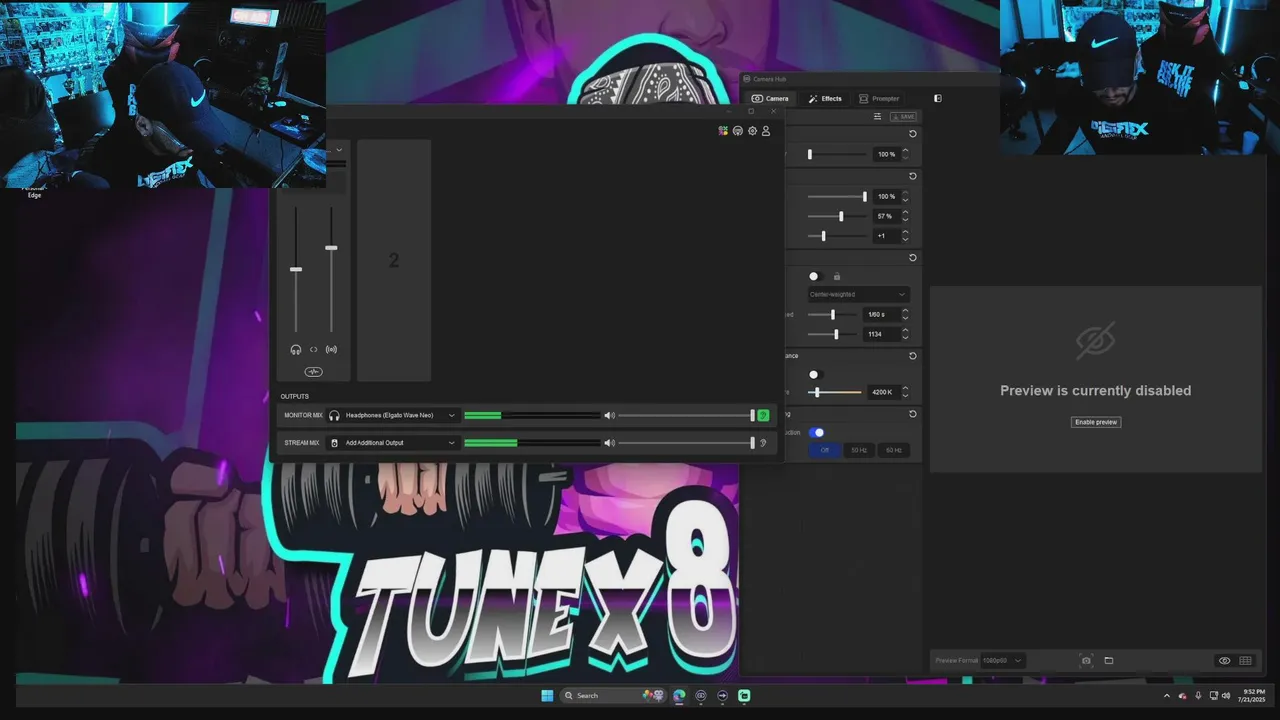Toggle green ear listen button on Monitor Mix
Image resolution: width=1280 pixels, height=720 pixels.
(x=764, y=415)
